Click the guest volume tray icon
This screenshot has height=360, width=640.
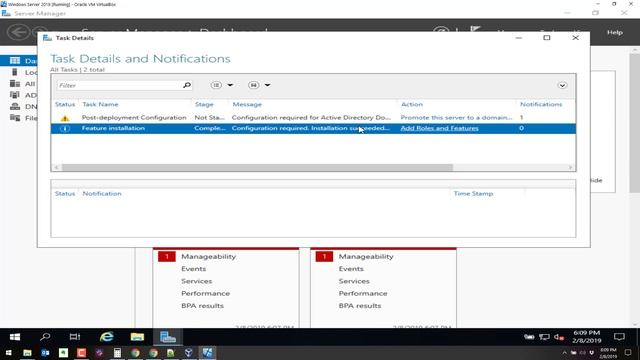click(x=559, y=337)
